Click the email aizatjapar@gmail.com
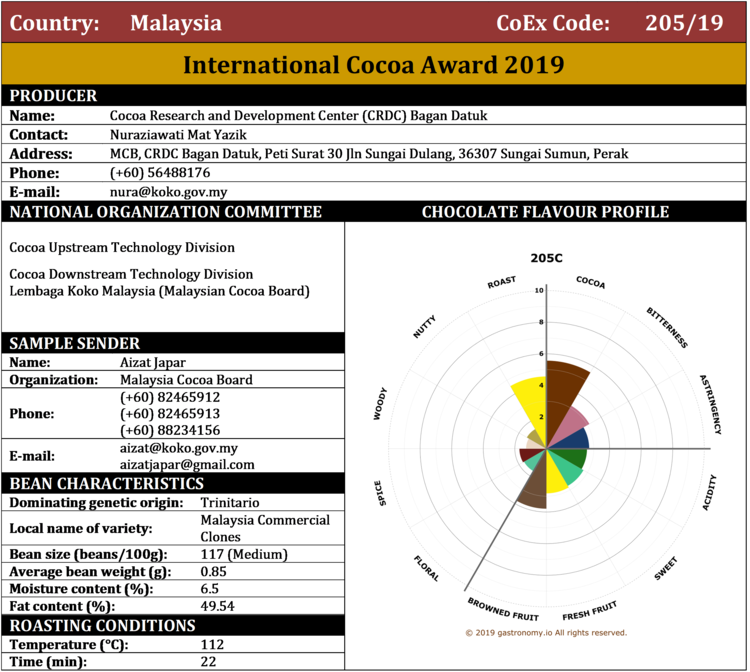The height and width of the screenshot is (672, 750). (187, 464)
